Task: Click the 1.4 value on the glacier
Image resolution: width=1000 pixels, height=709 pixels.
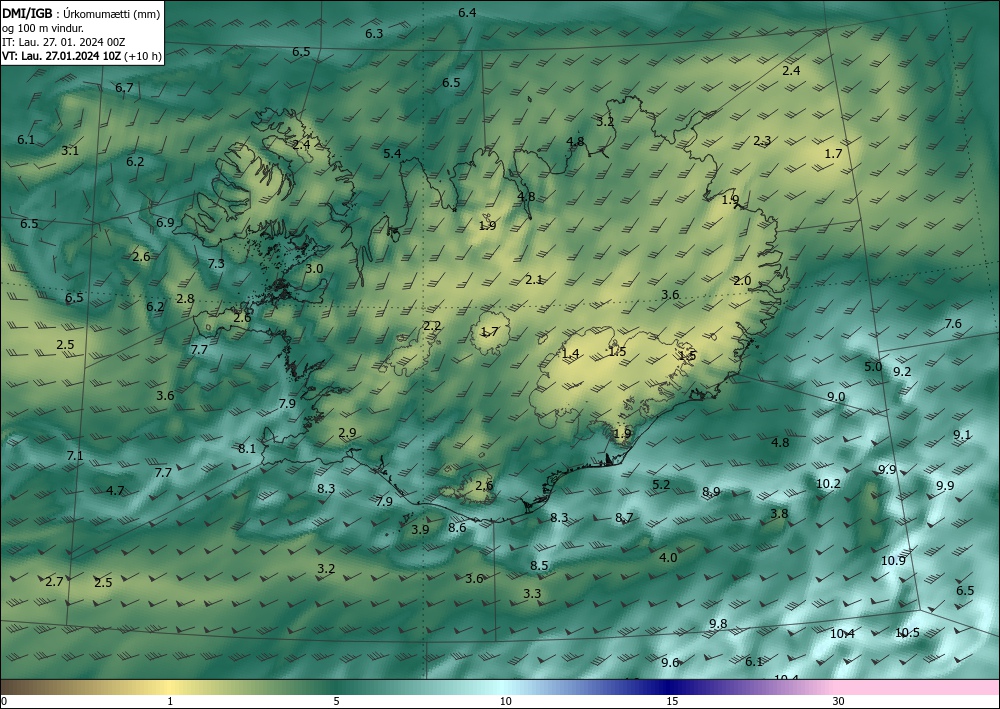Action: click(570, 354)
